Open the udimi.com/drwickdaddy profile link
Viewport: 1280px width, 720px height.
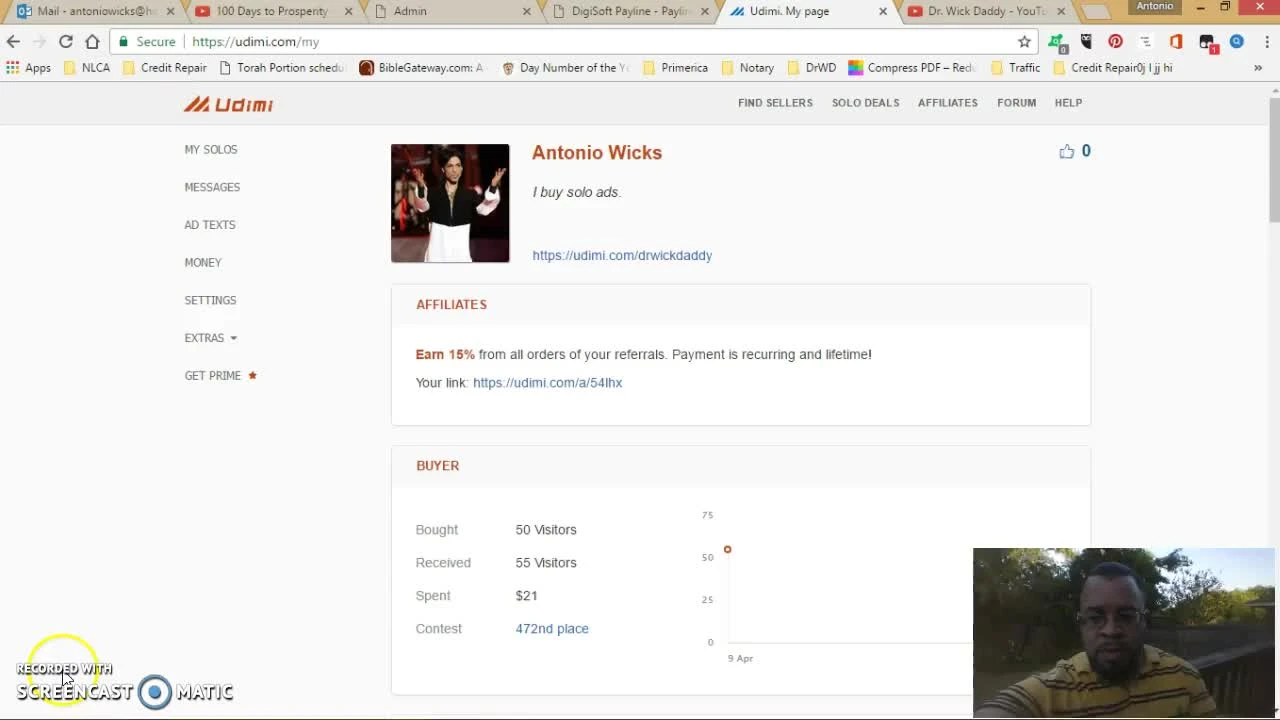click(622, 255)
